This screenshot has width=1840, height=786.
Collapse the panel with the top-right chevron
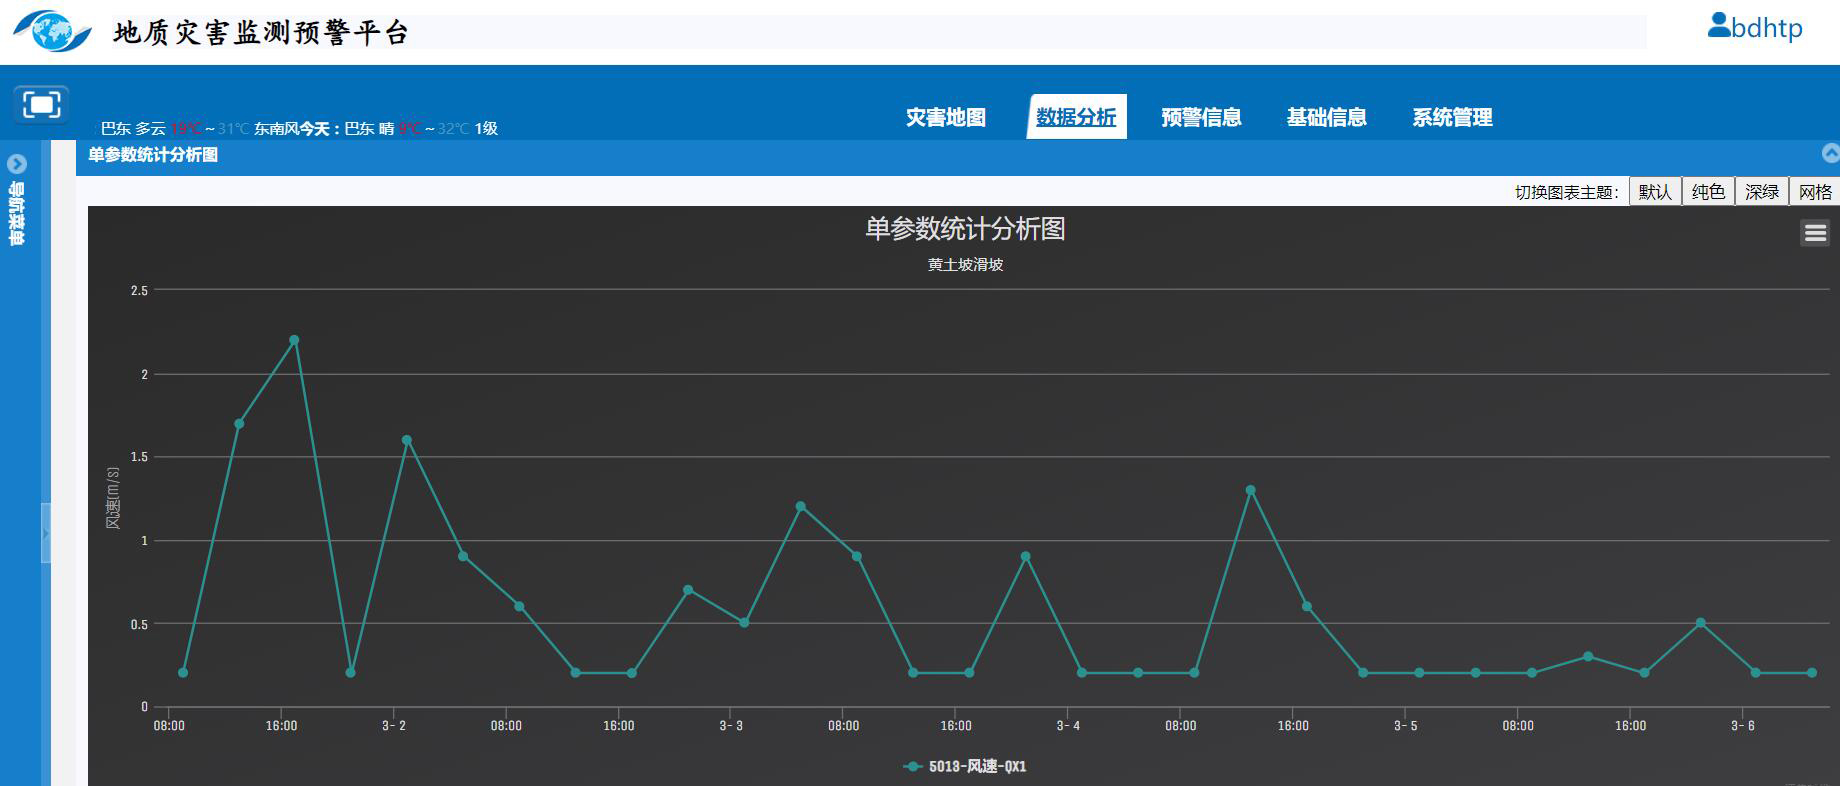tap(1831, 154)
